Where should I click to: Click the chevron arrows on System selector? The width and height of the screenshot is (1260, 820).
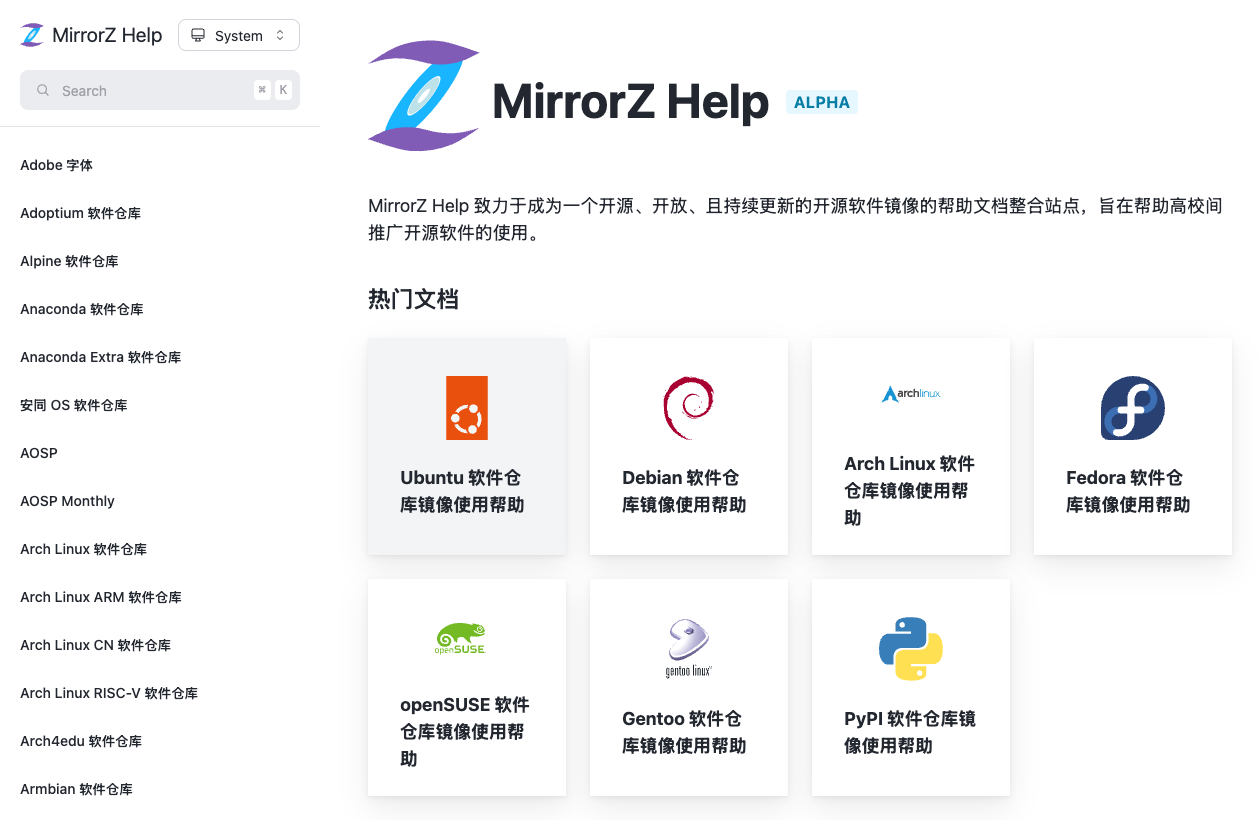click(280, 35)
